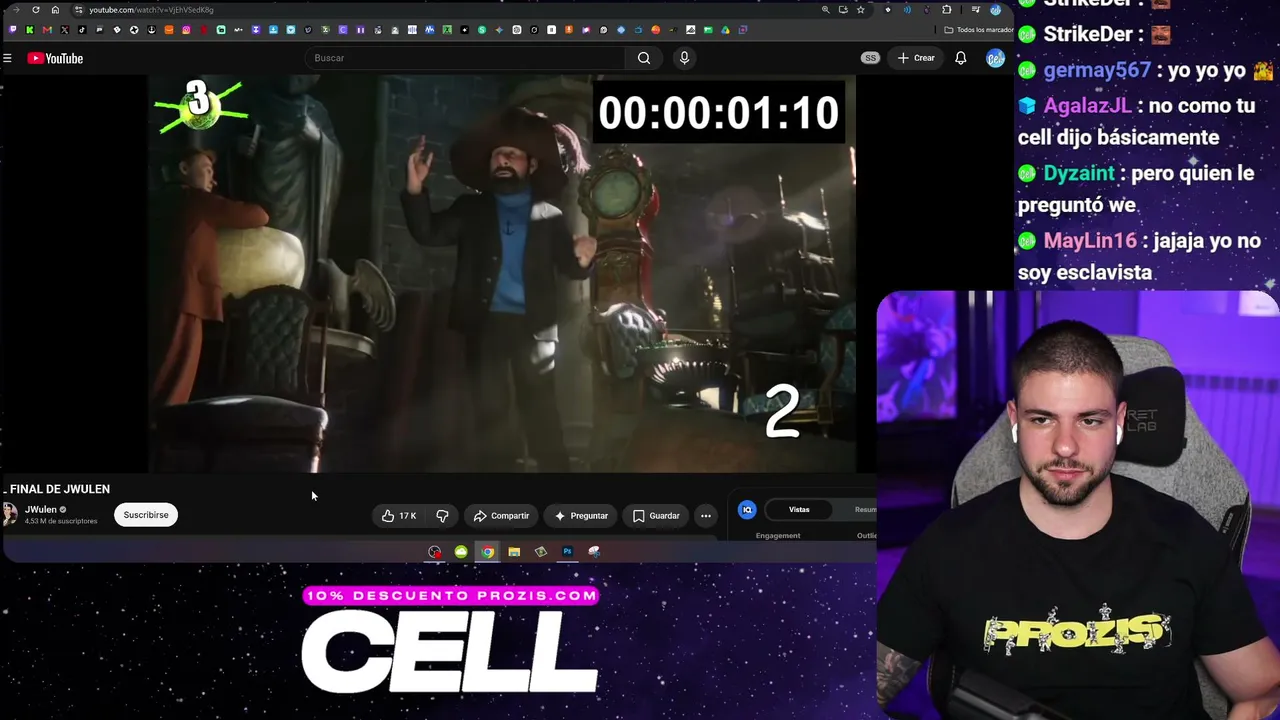This screenshot has height=720, width=1280.
Task: Click chat username germay567
Action: tap(1096, 70)
